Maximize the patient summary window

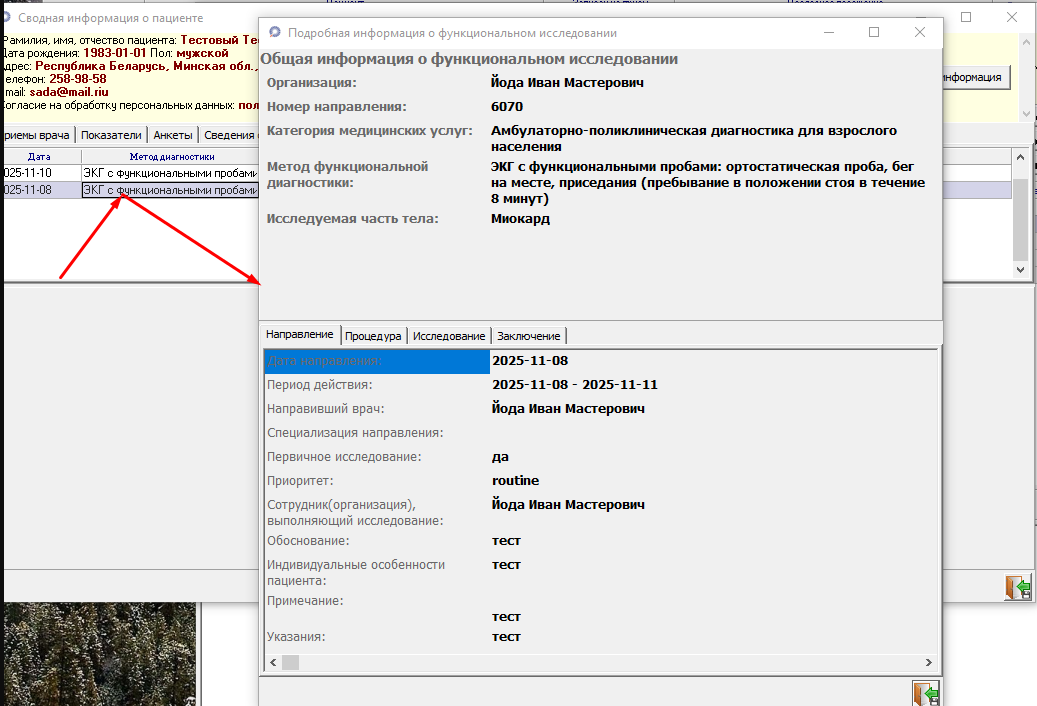(x=966, y=18)
